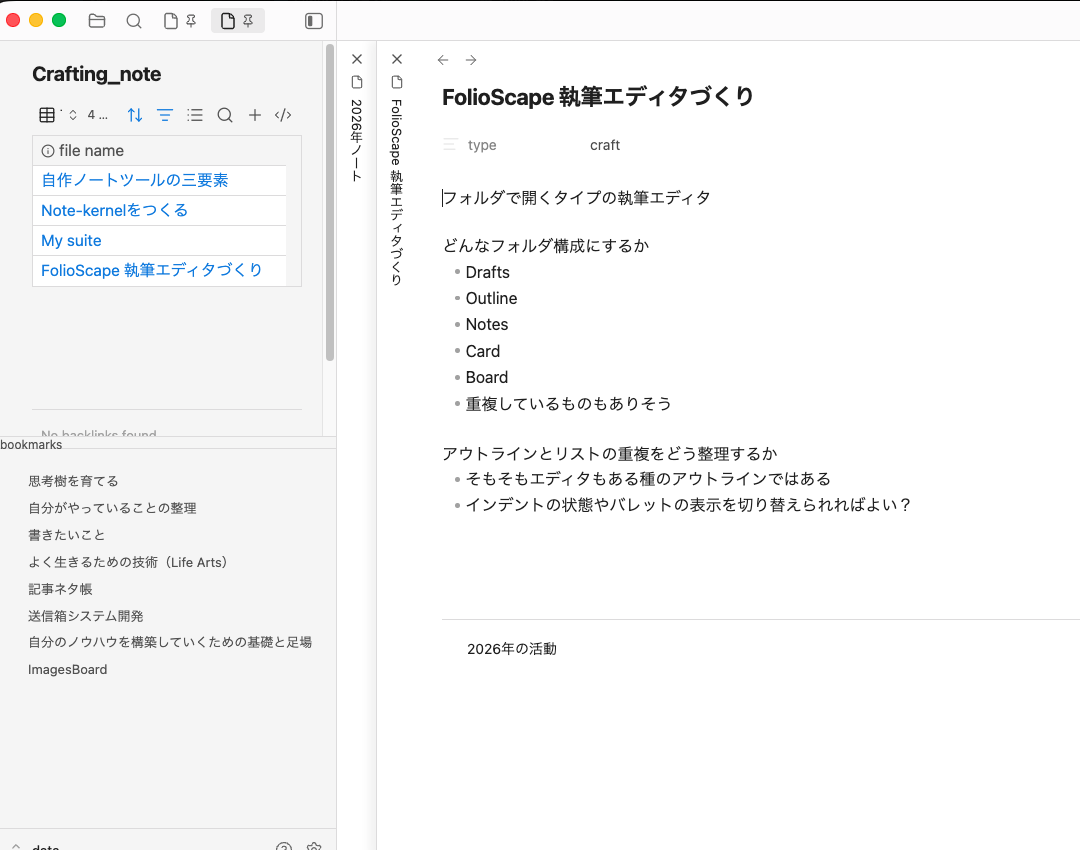This screenshot has width=1080, height=850.
Task: Click the property type icon beside 'type'
Action: click(x=450, y=145)
